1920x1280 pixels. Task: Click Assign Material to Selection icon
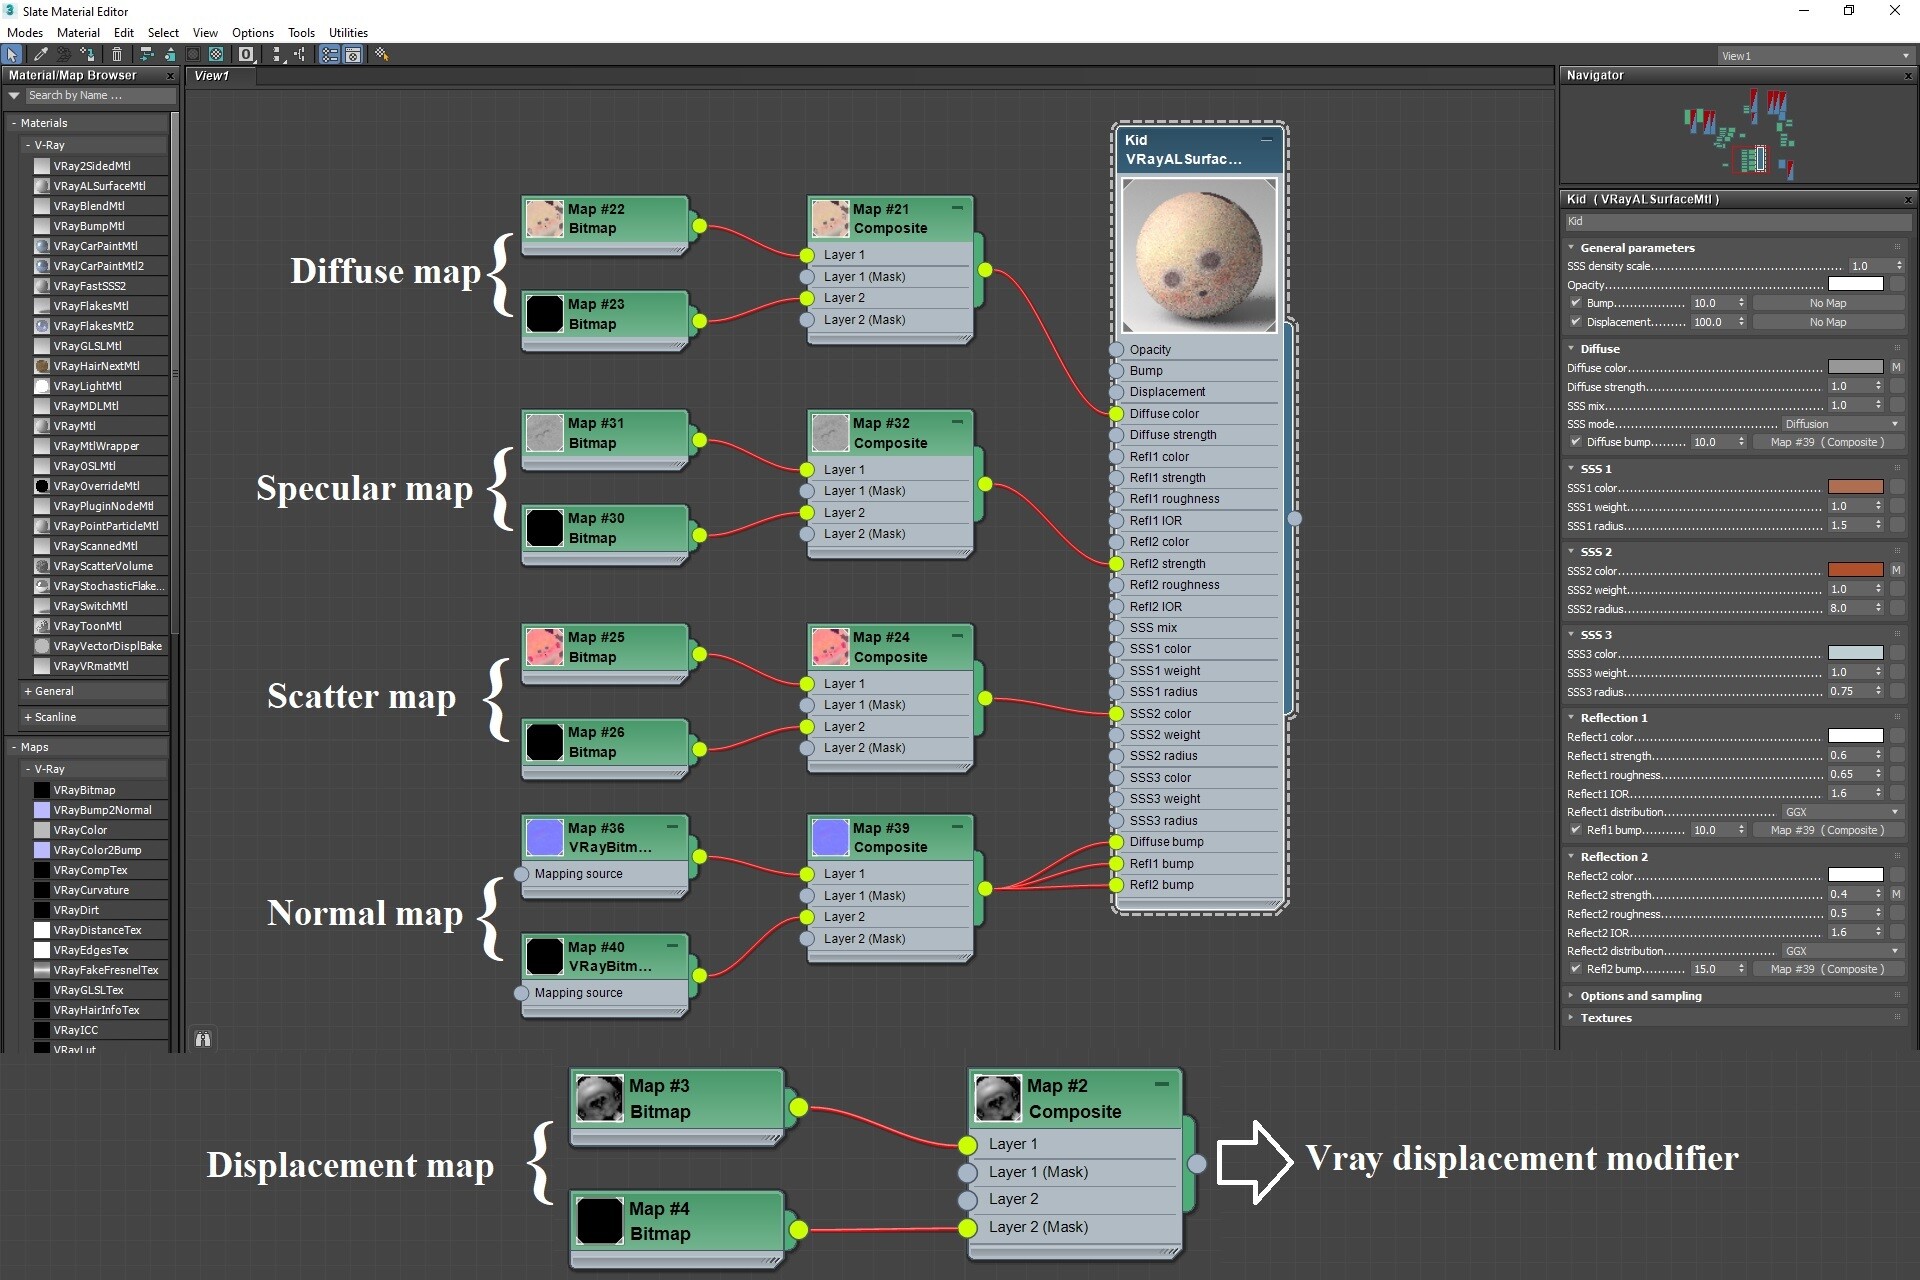click(x=88, y=55)
